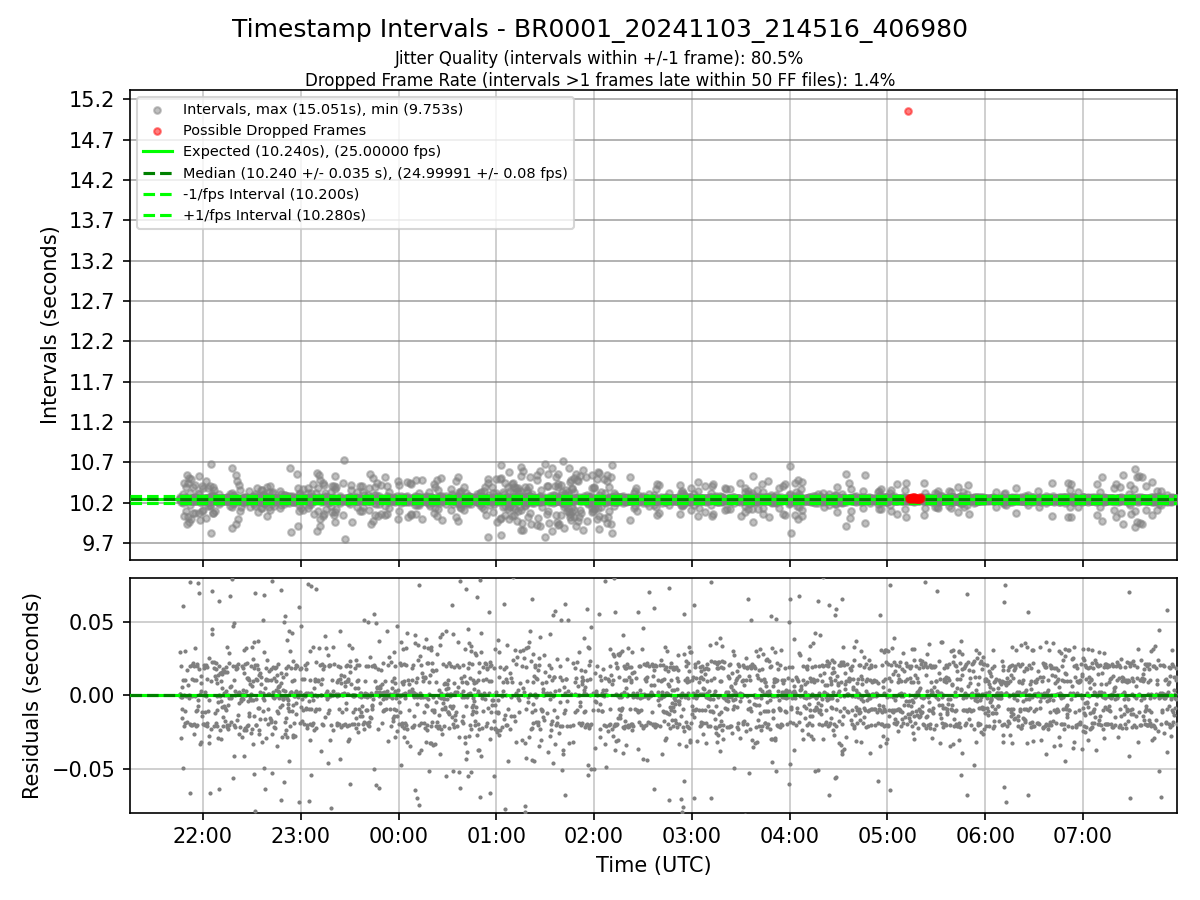Select the red outlier point near 15.0 seconds
The height and width of the screenshot is (900, 1200).
coord(908,111)
